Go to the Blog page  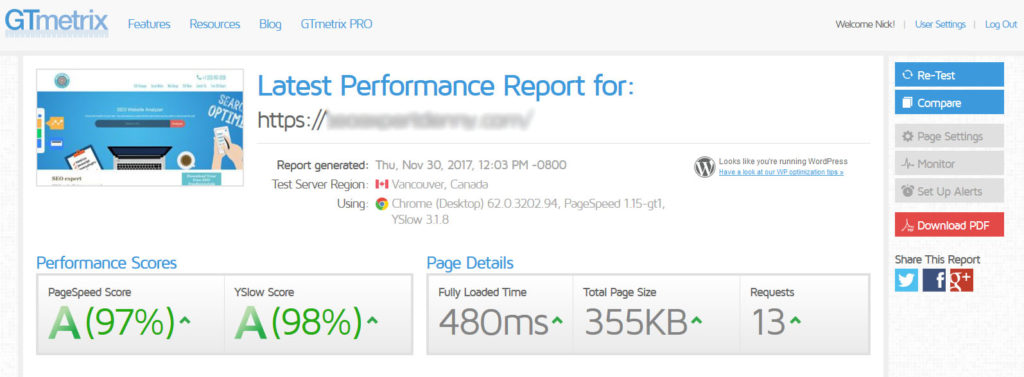pos(270,24)
